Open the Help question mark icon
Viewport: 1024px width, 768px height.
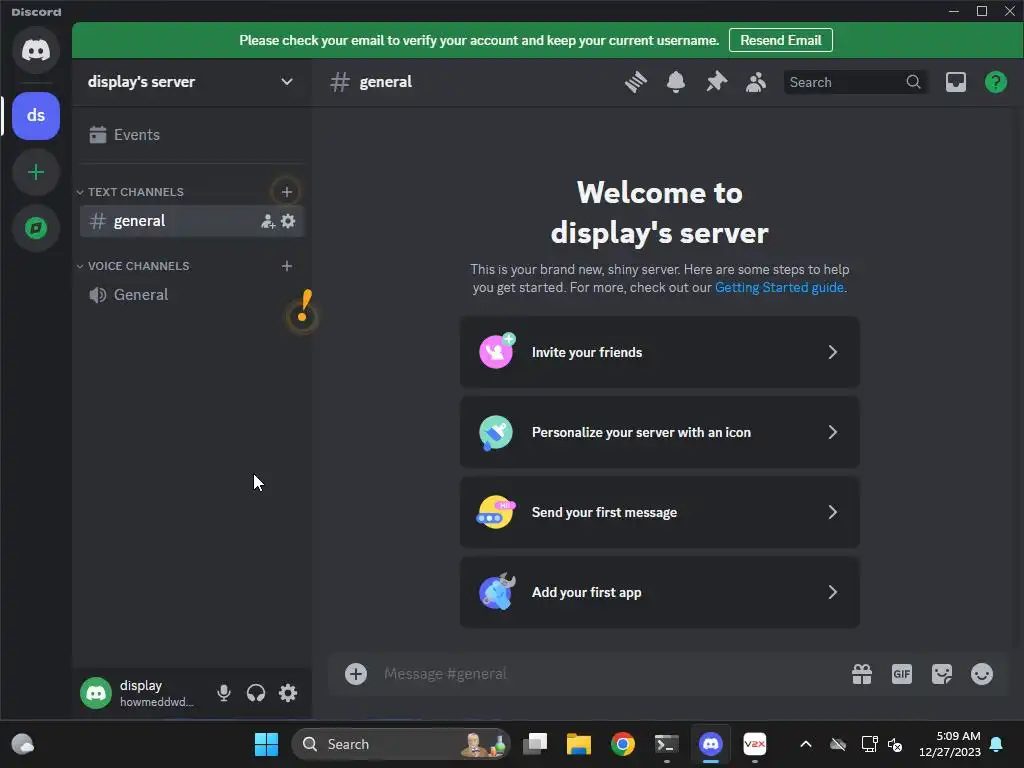995,82
